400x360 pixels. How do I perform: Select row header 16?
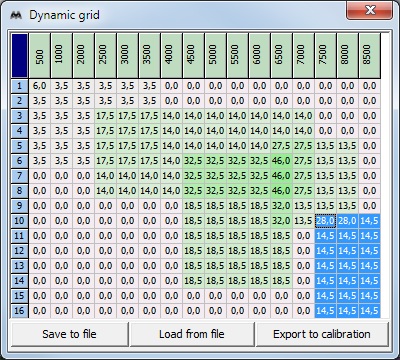[20, 311]
